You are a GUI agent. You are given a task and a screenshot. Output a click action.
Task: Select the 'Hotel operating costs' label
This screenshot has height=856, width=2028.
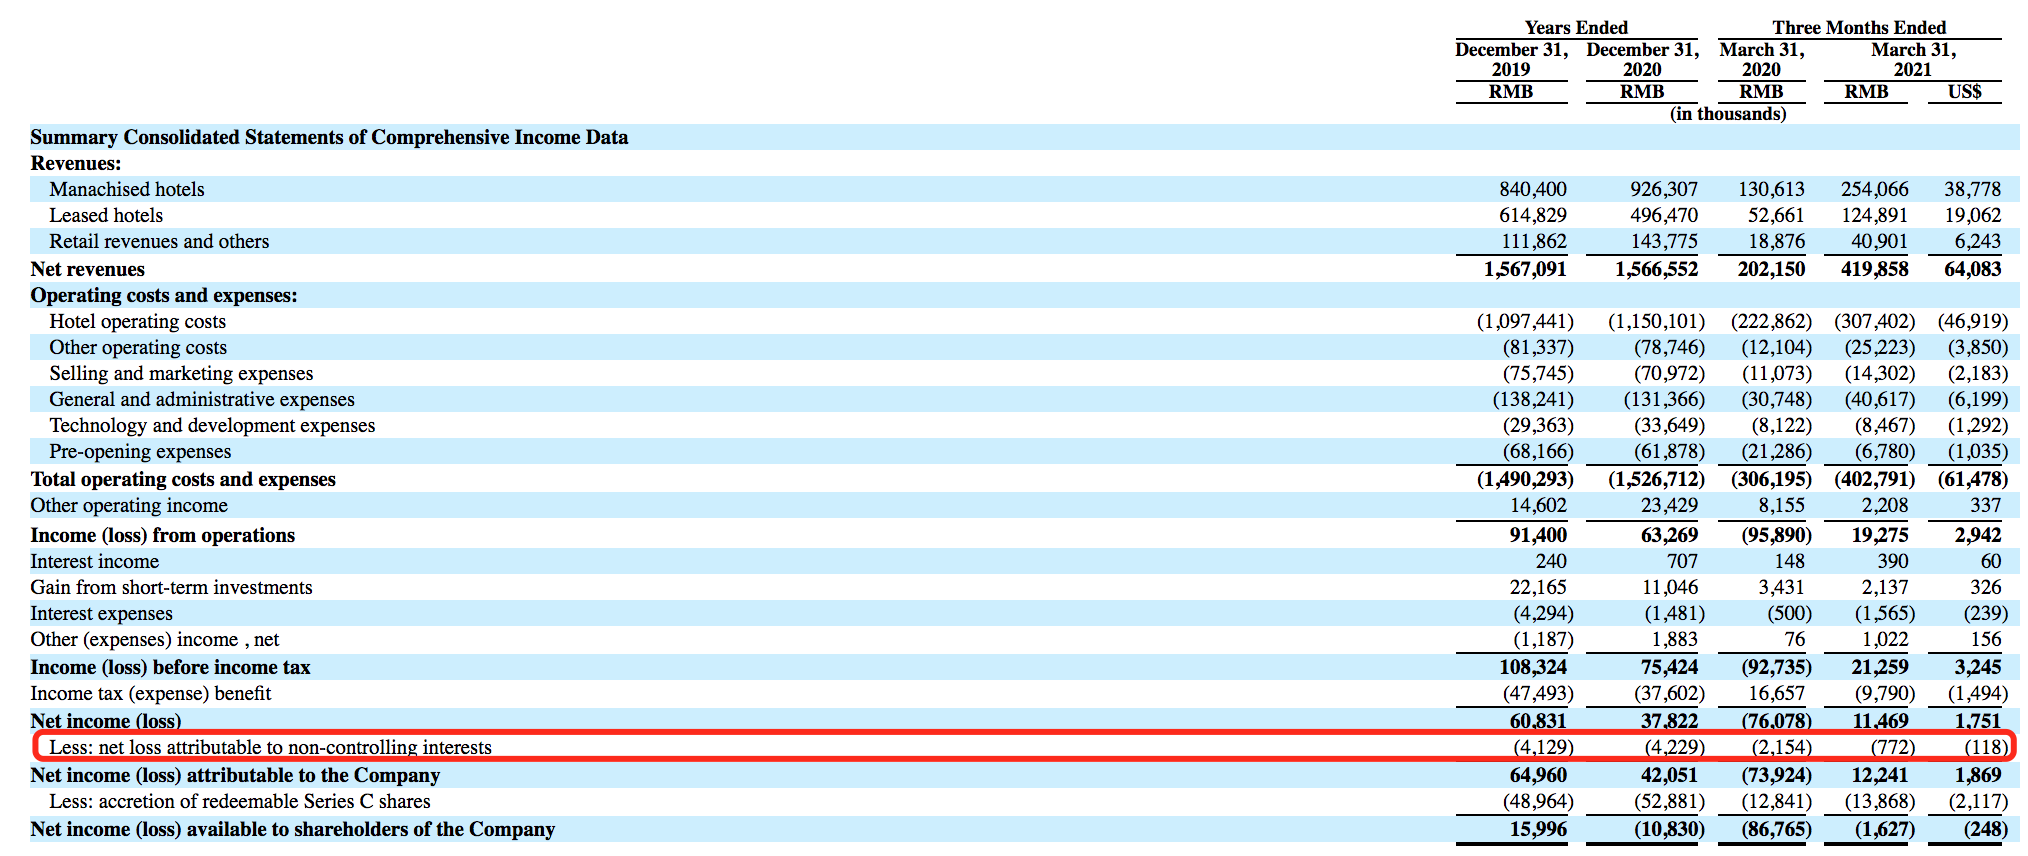click(138, 321)
